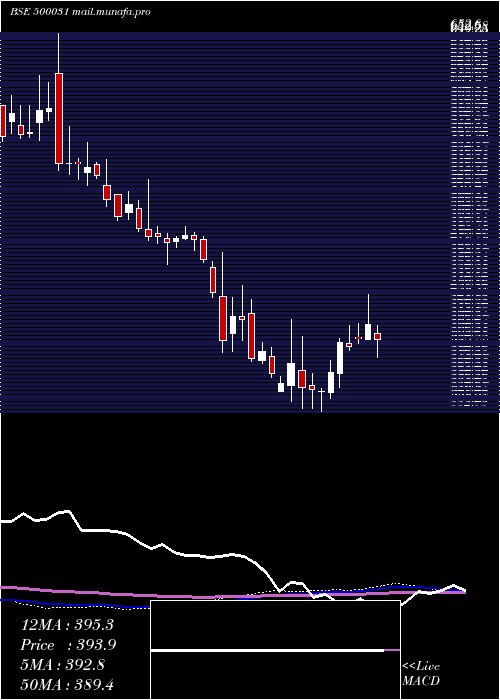Screen dimensions: 500x700
Task: Click the 'BSE 500031 mail.munafa.pro' title text
Action: click(80, 12)
